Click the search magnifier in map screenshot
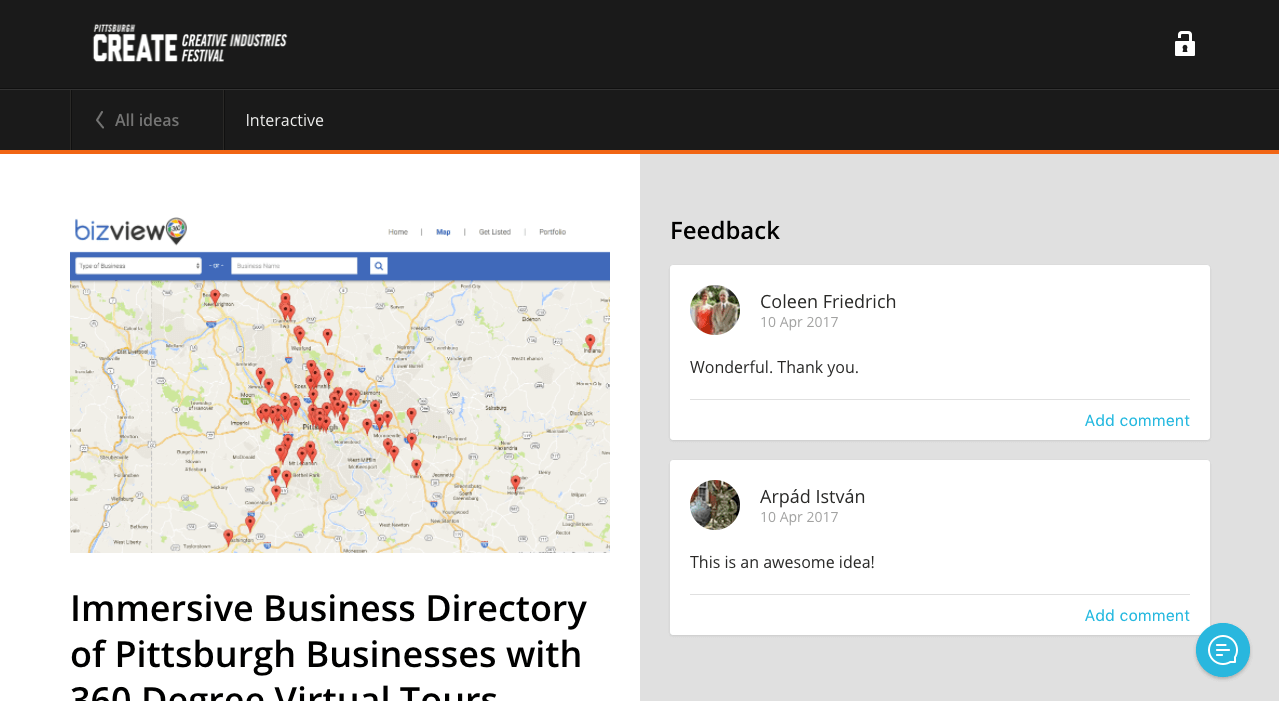The image size is (1279, 701). (x=379, y=266)
